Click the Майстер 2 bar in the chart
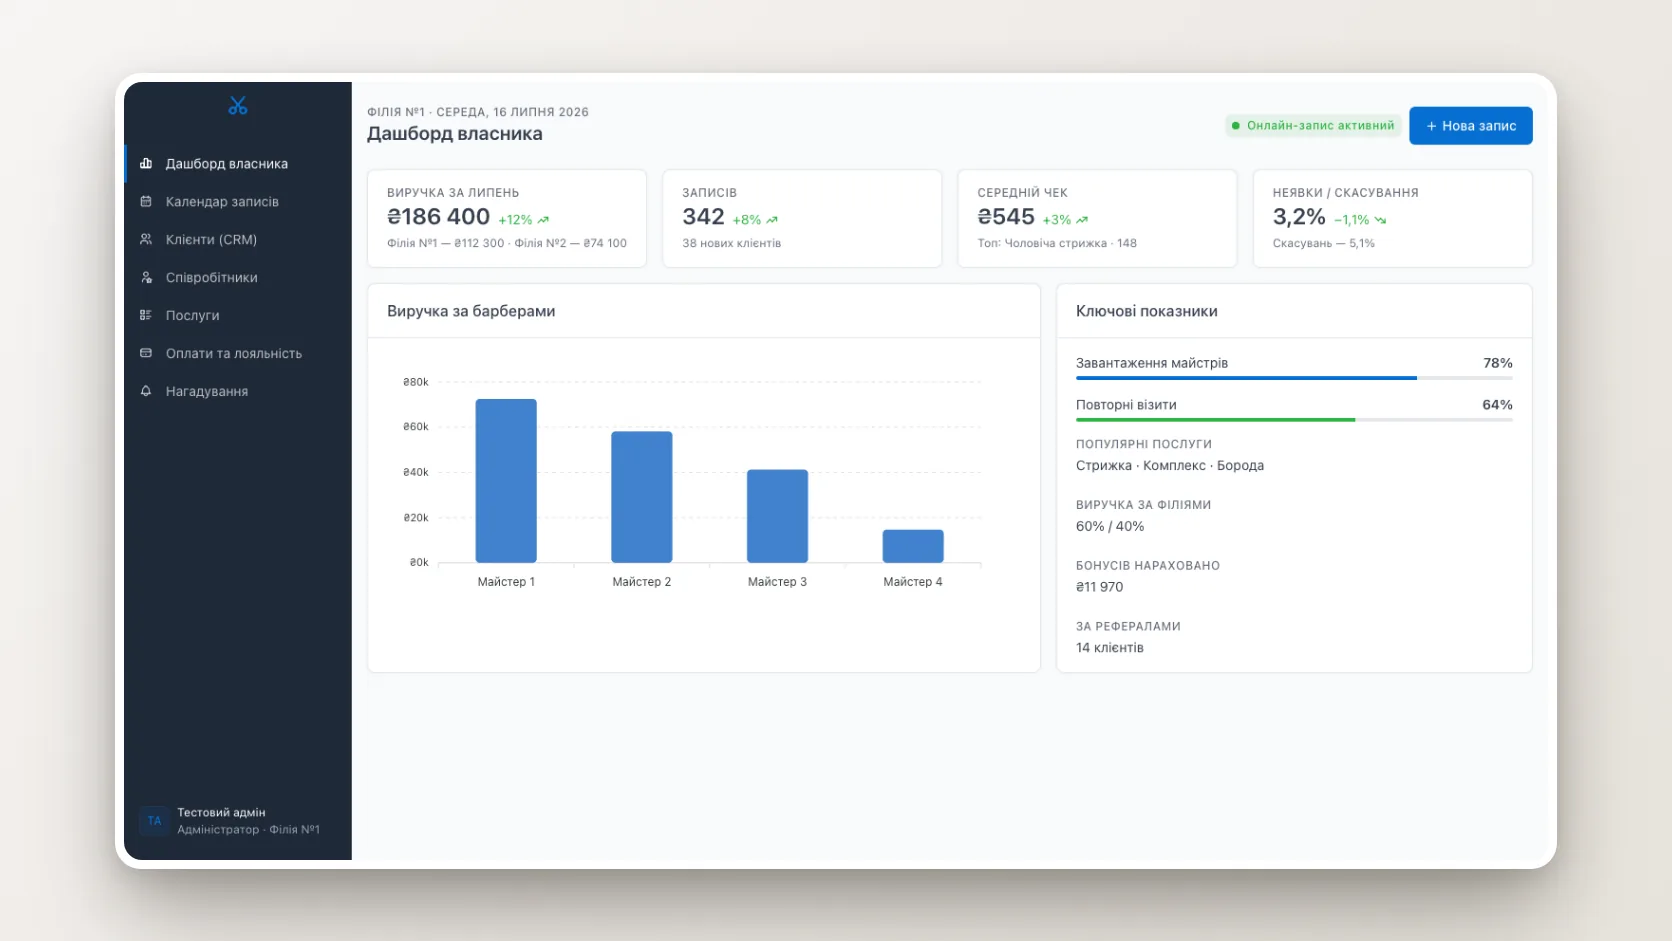The image size is (1672, 941). click(x=642, y=497)
